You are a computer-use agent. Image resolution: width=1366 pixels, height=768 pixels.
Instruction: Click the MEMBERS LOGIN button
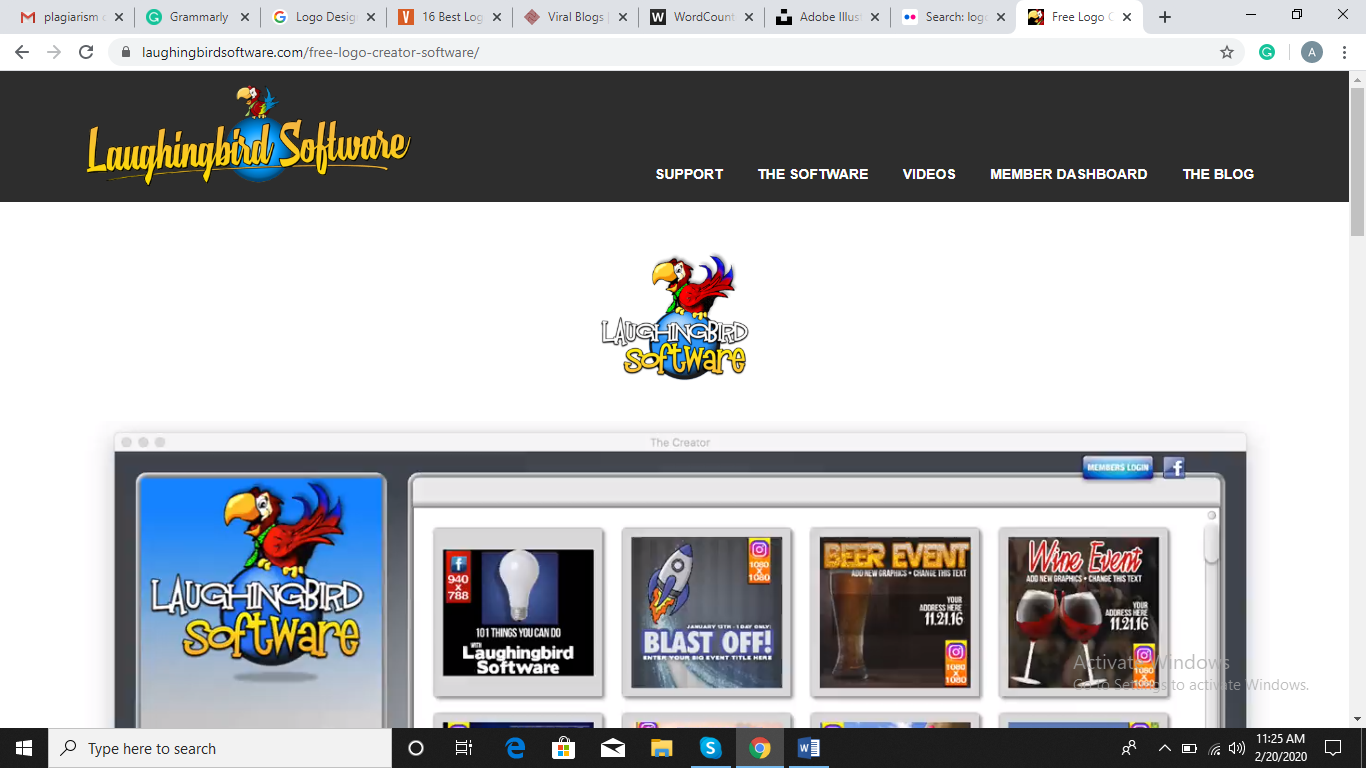pos(1118,467)
